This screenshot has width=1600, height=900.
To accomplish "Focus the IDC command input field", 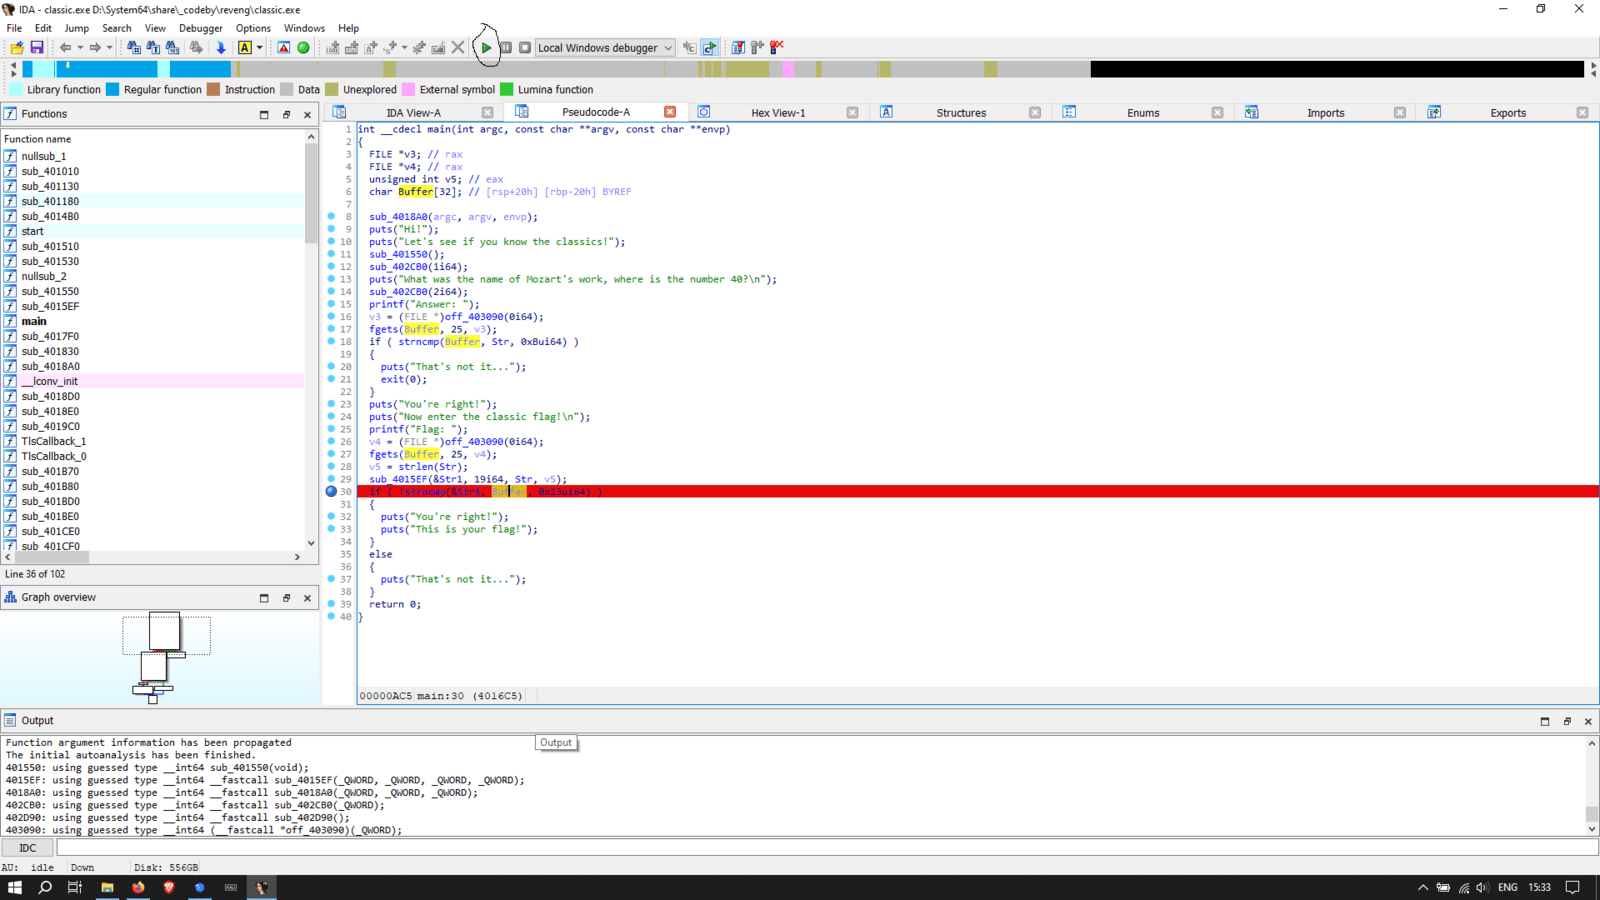I will [827, 848].
